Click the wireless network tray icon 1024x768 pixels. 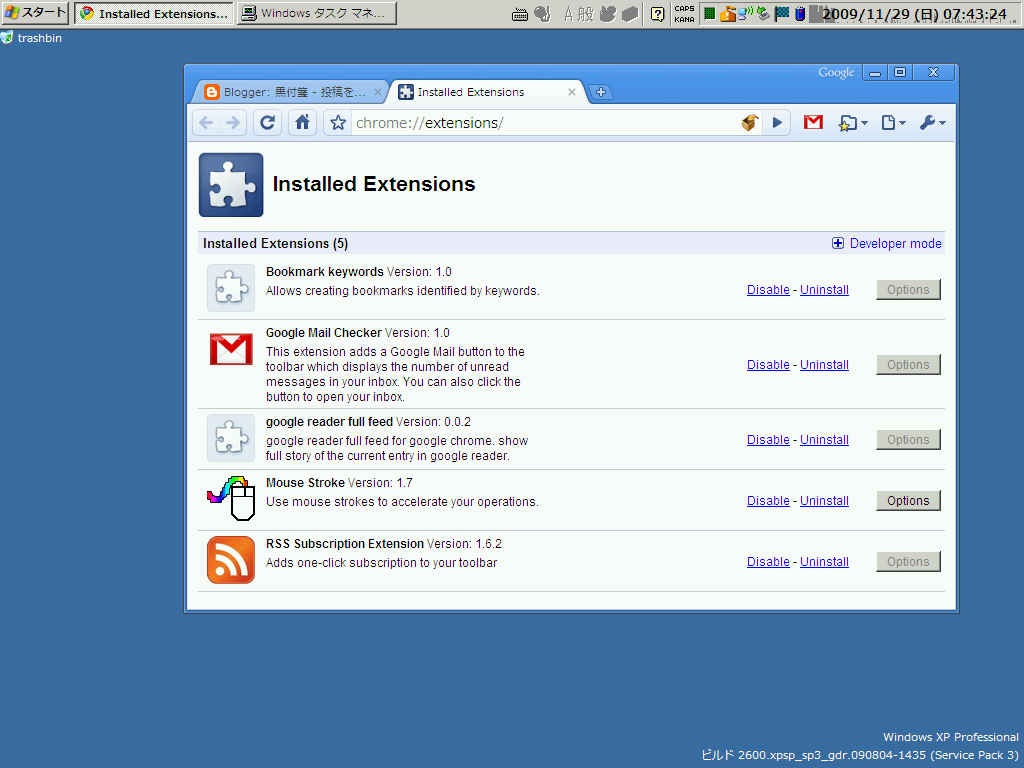(745, 13)
